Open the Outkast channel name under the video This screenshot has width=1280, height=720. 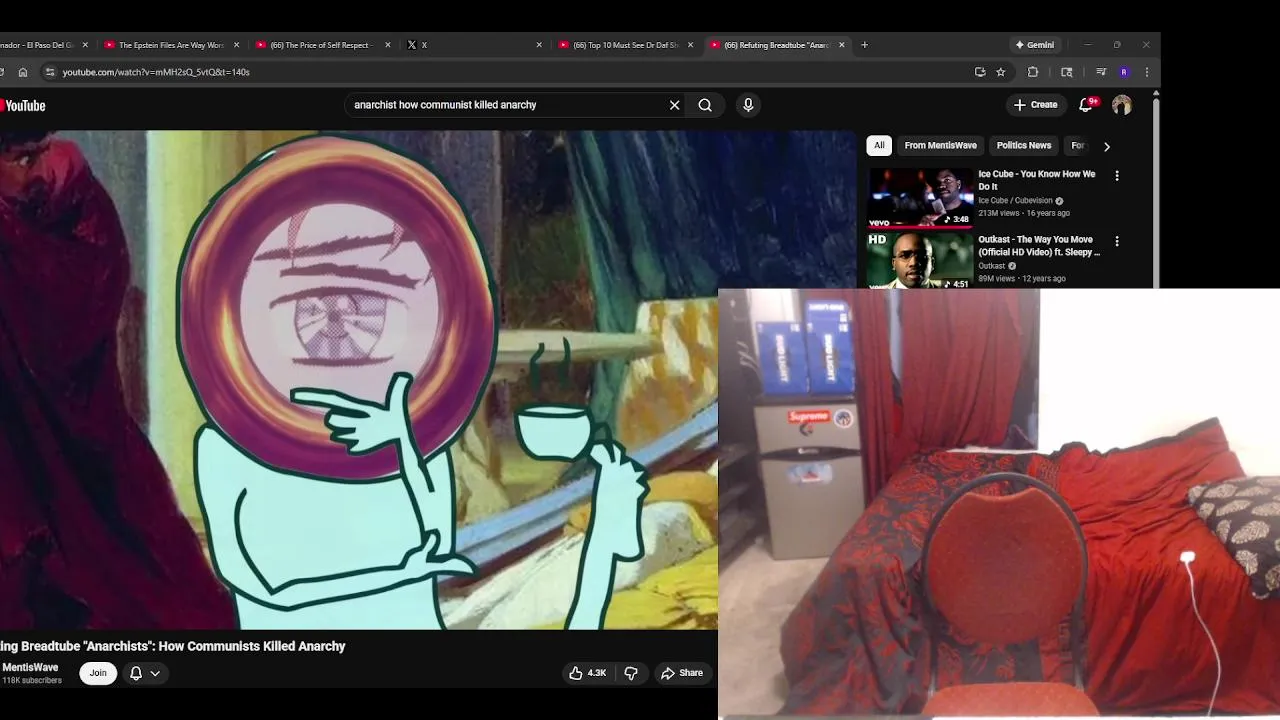click(x=992, y=266)
